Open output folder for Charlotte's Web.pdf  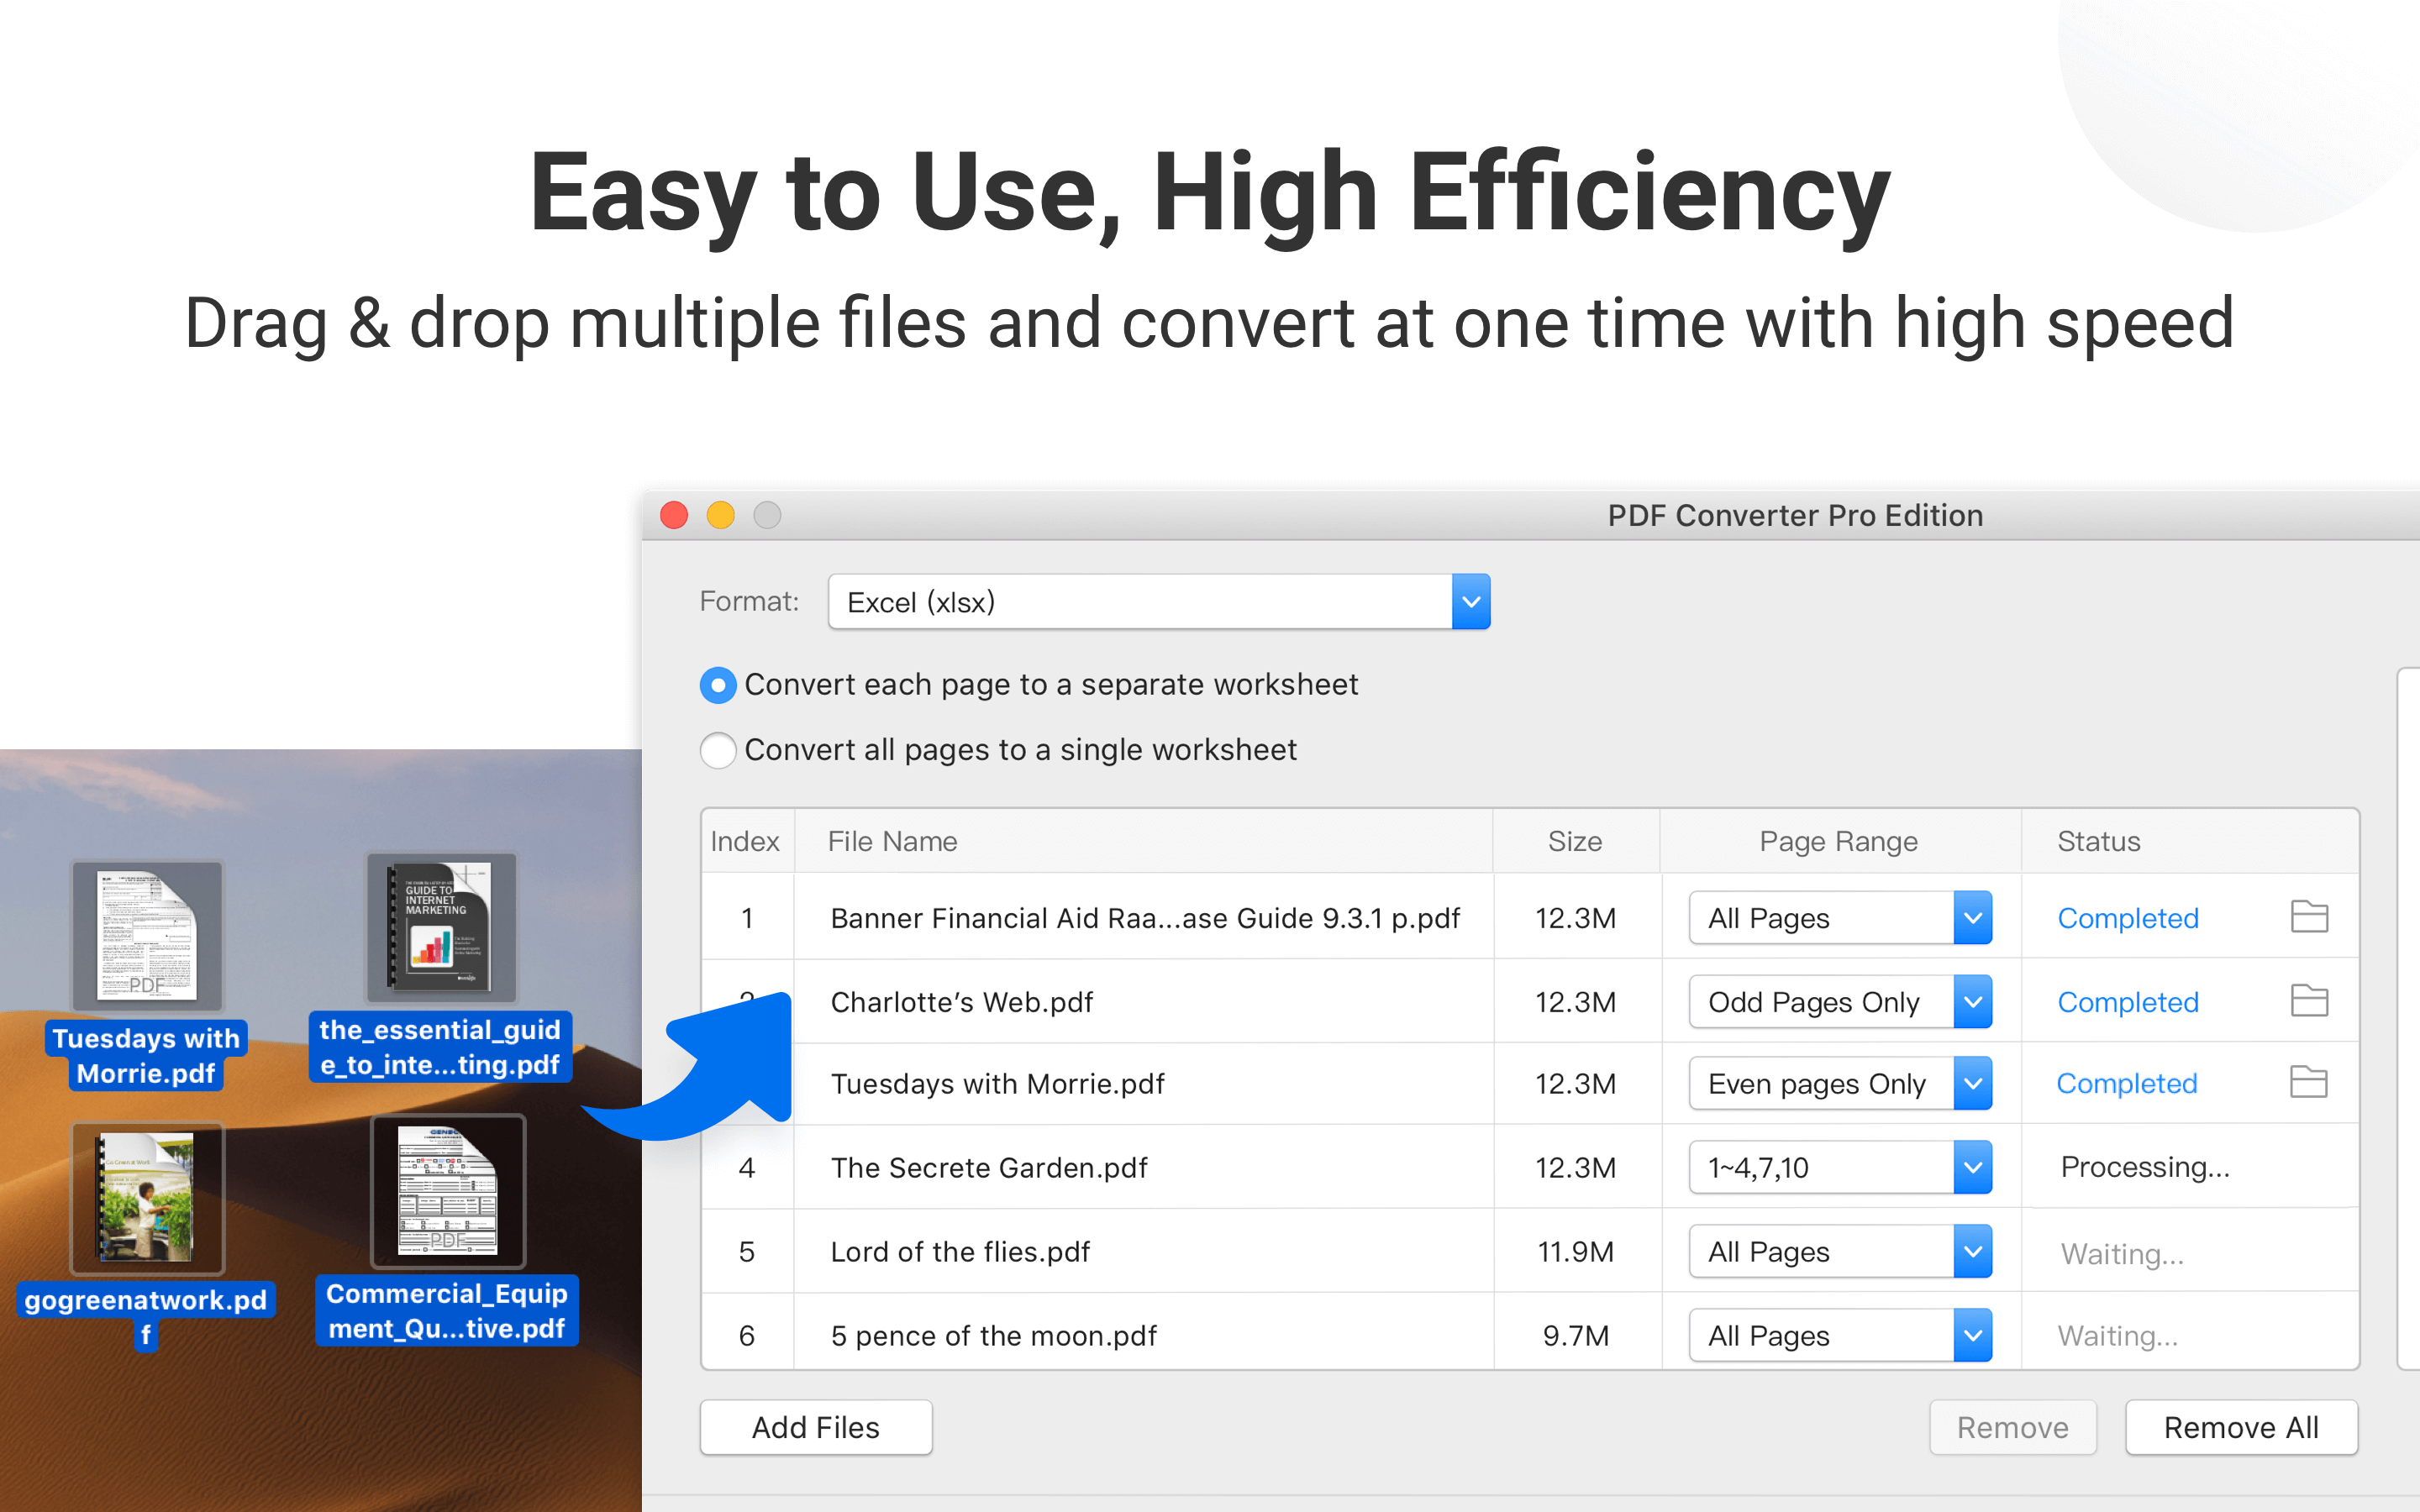click(2308, 1001)
